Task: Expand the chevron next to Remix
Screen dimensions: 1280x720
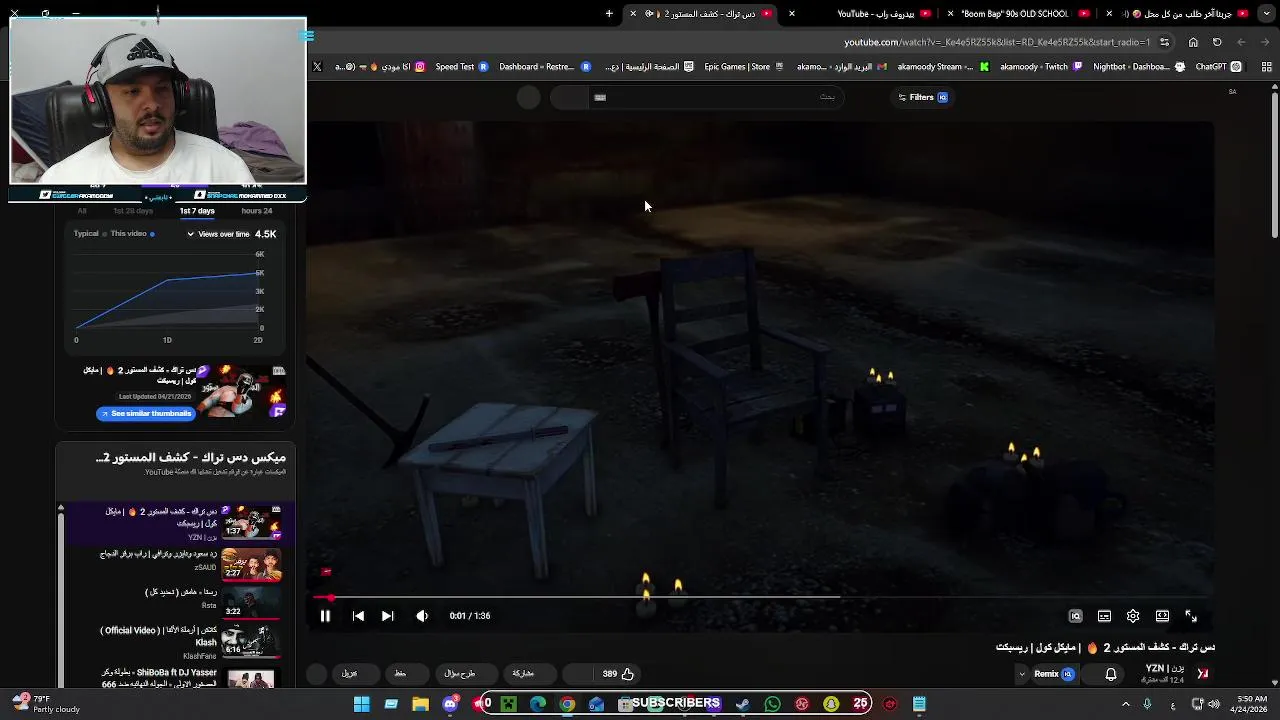Action: [x=1021, y=674]
